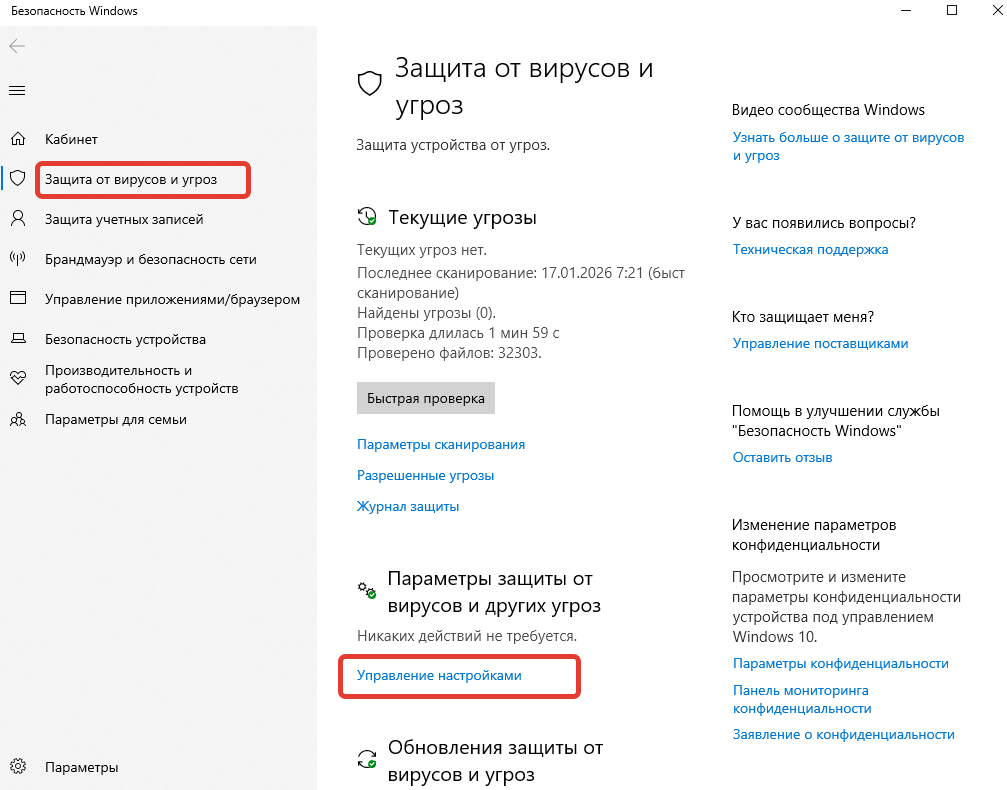Open Параметры для семьи page

pyautogui.click(x=116, y=420)
